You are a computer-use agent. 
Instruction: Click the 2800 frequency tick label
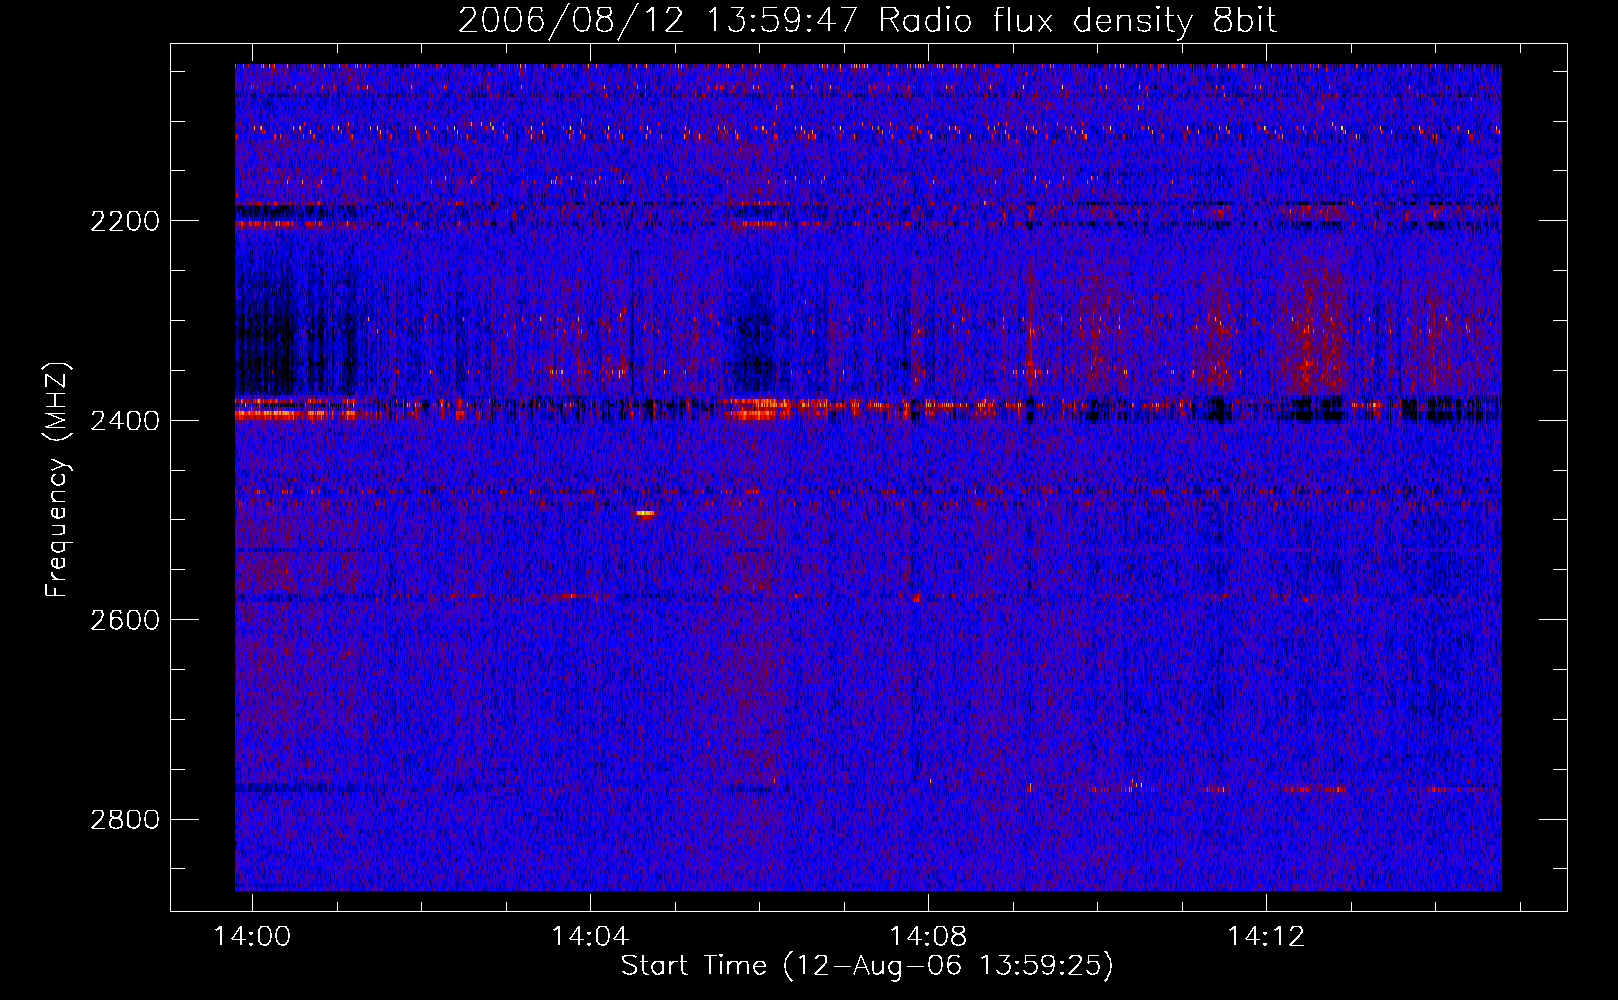click(x=125, y=820)
